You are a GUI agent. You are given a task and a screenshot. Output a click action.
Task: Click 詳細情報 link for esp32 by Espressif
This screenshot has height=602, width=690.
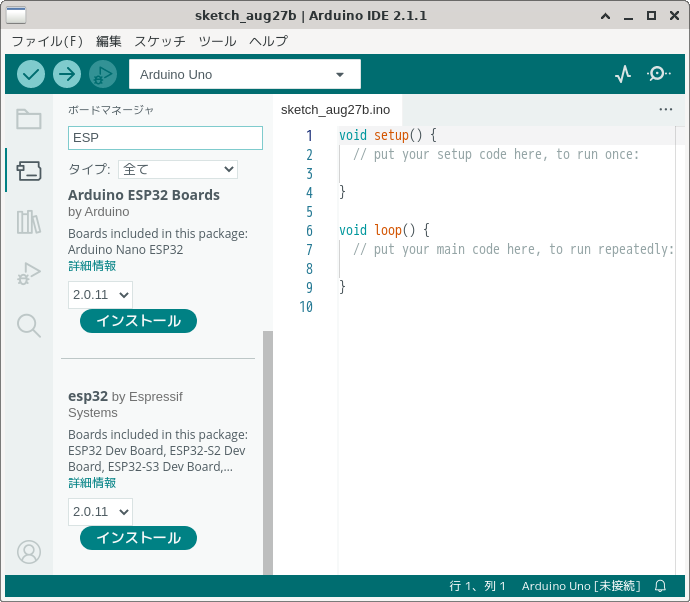tap(92, 483)
